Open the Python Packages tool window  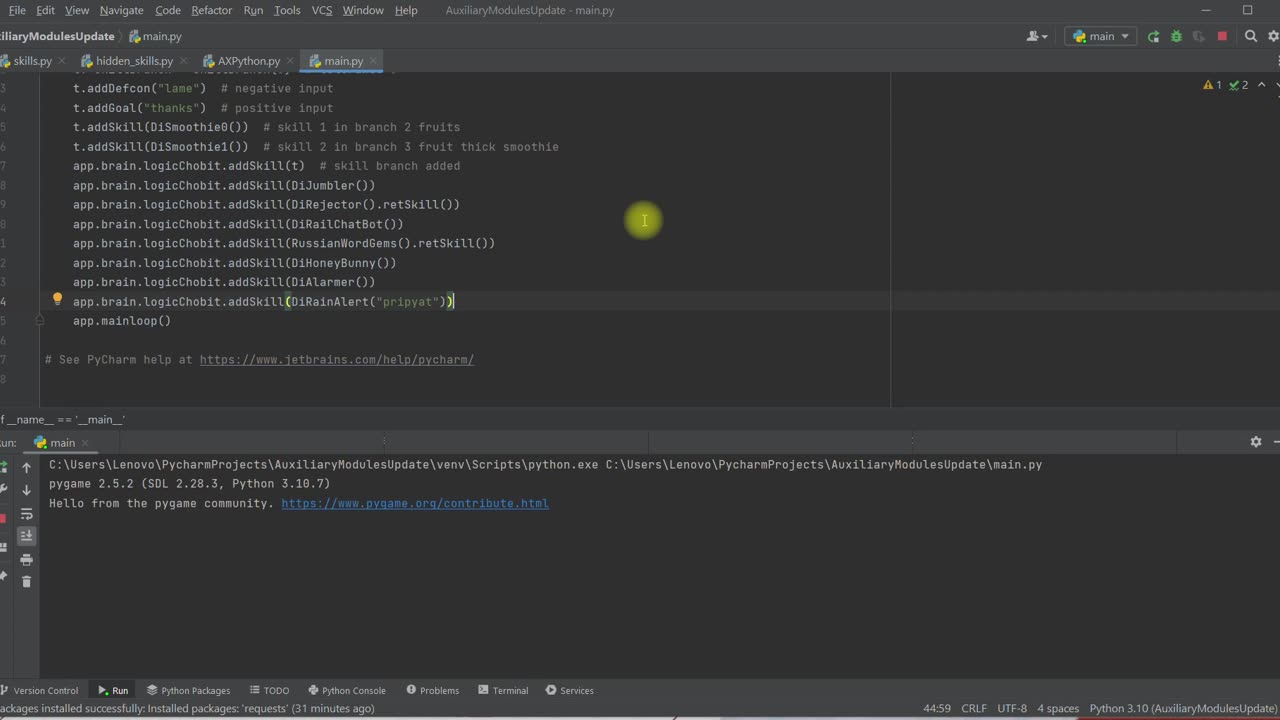pyautogui.click(x=188, y=690)
